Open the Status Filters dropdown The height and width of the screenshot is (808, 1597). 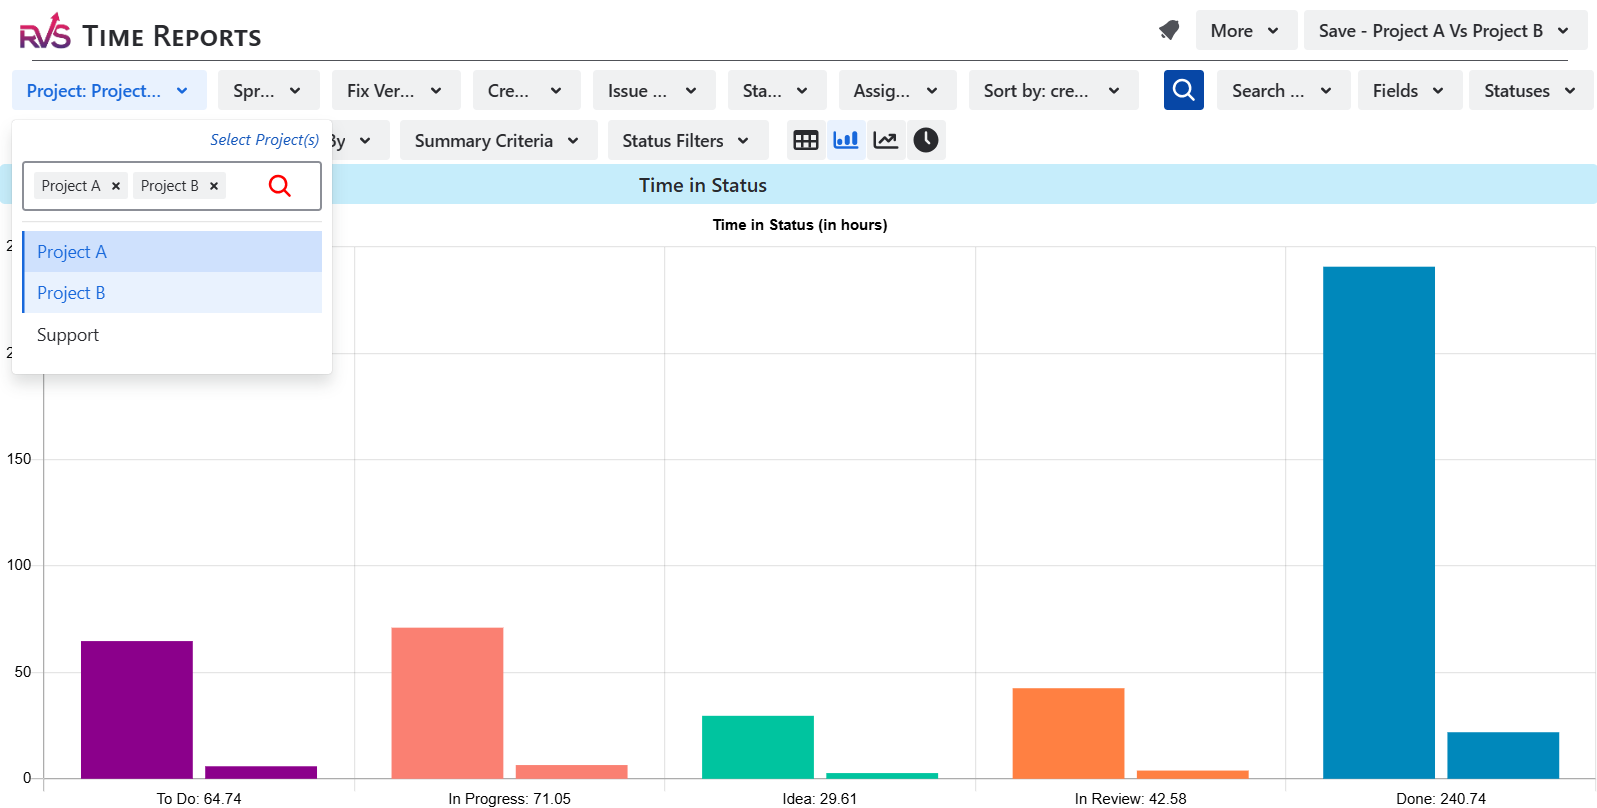688,140
